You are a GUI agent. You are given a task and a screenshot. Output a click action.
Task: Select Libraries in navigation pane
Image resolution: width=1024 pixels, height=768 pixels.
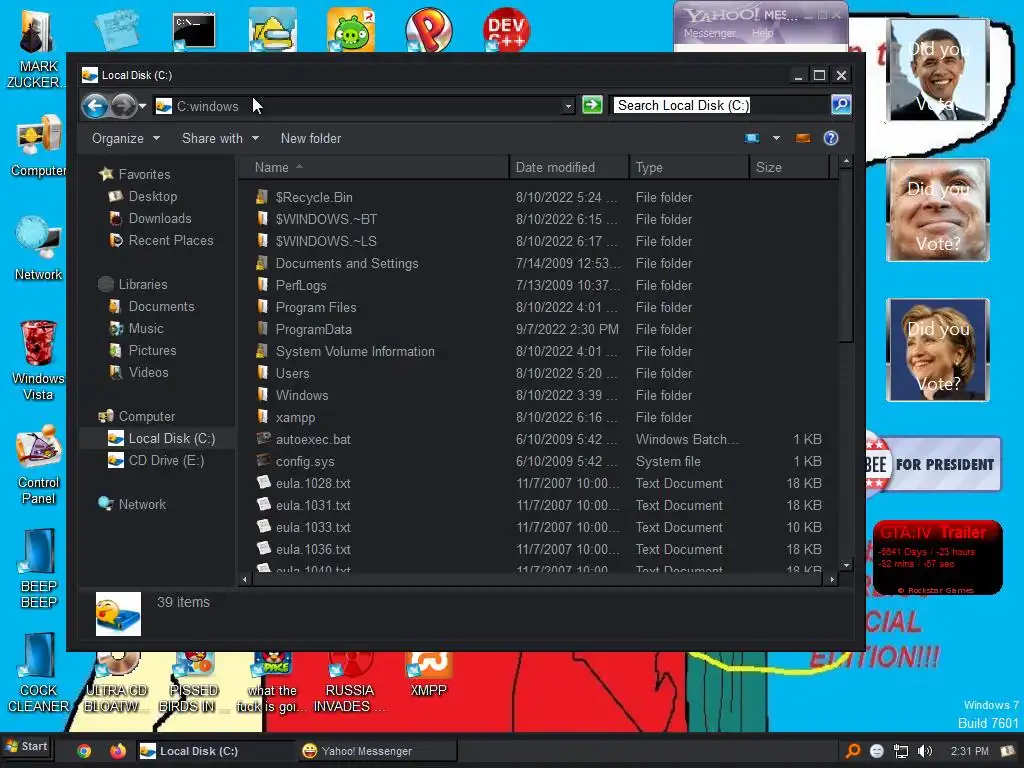pos(133,284)
